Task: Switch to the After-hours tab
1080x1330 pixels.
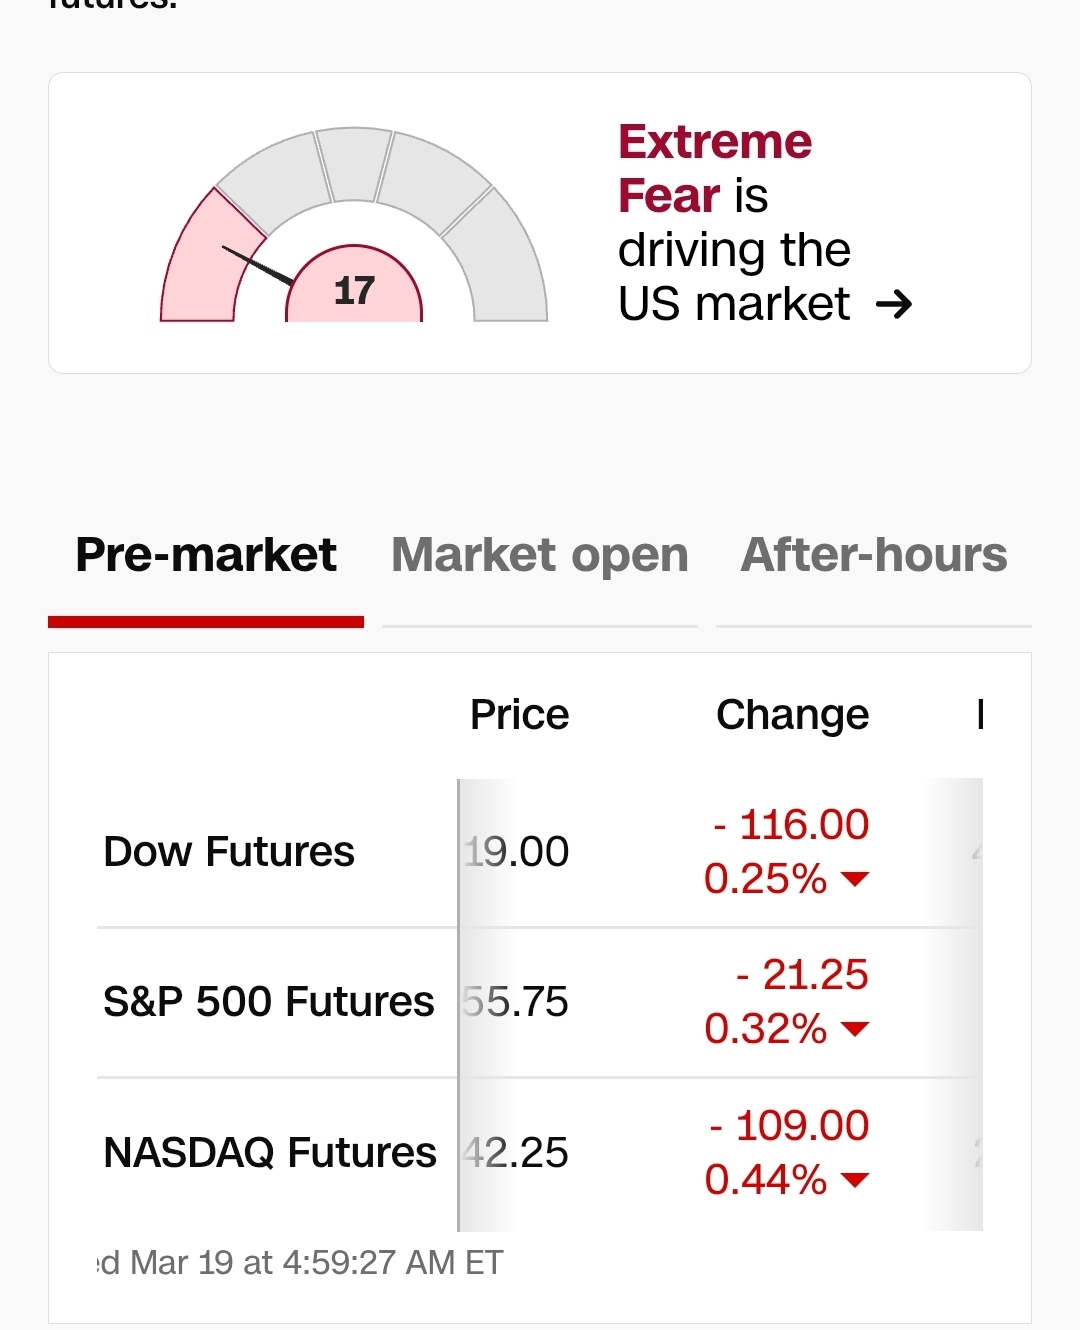Action: point(873,555)
